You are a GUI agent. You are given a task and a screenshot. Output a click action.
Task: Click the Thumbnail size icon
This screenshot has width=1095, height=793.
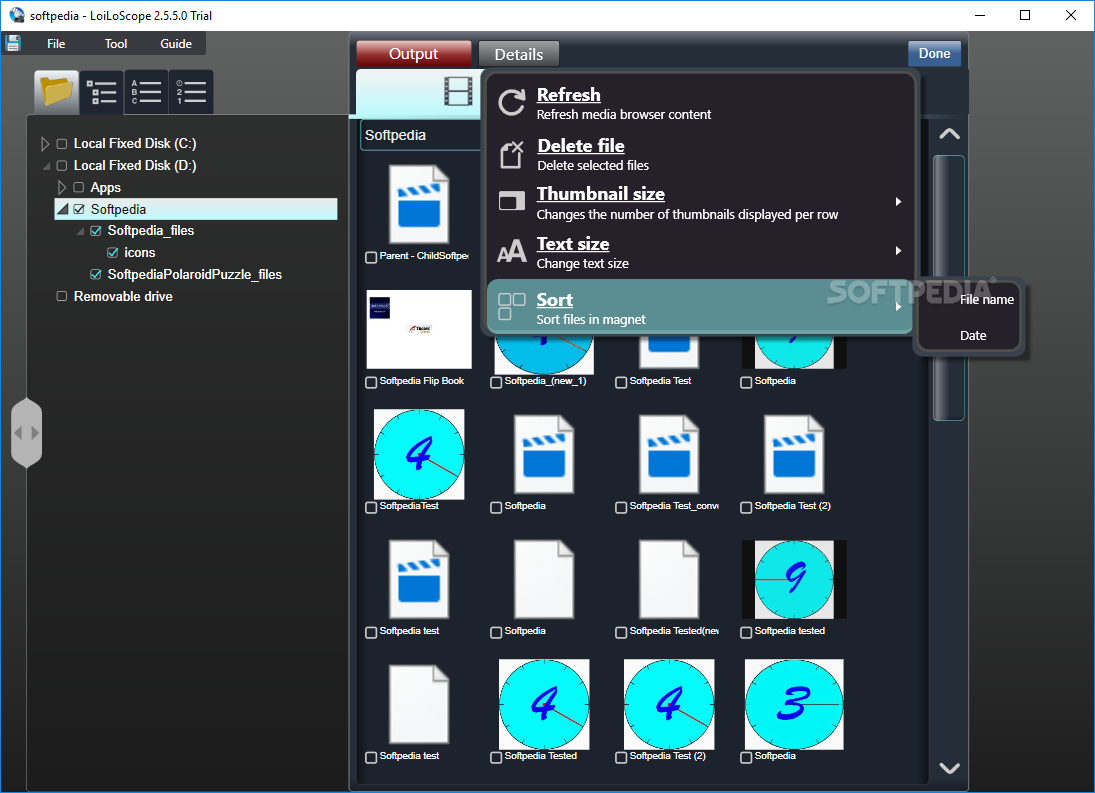tap(512, 201)
